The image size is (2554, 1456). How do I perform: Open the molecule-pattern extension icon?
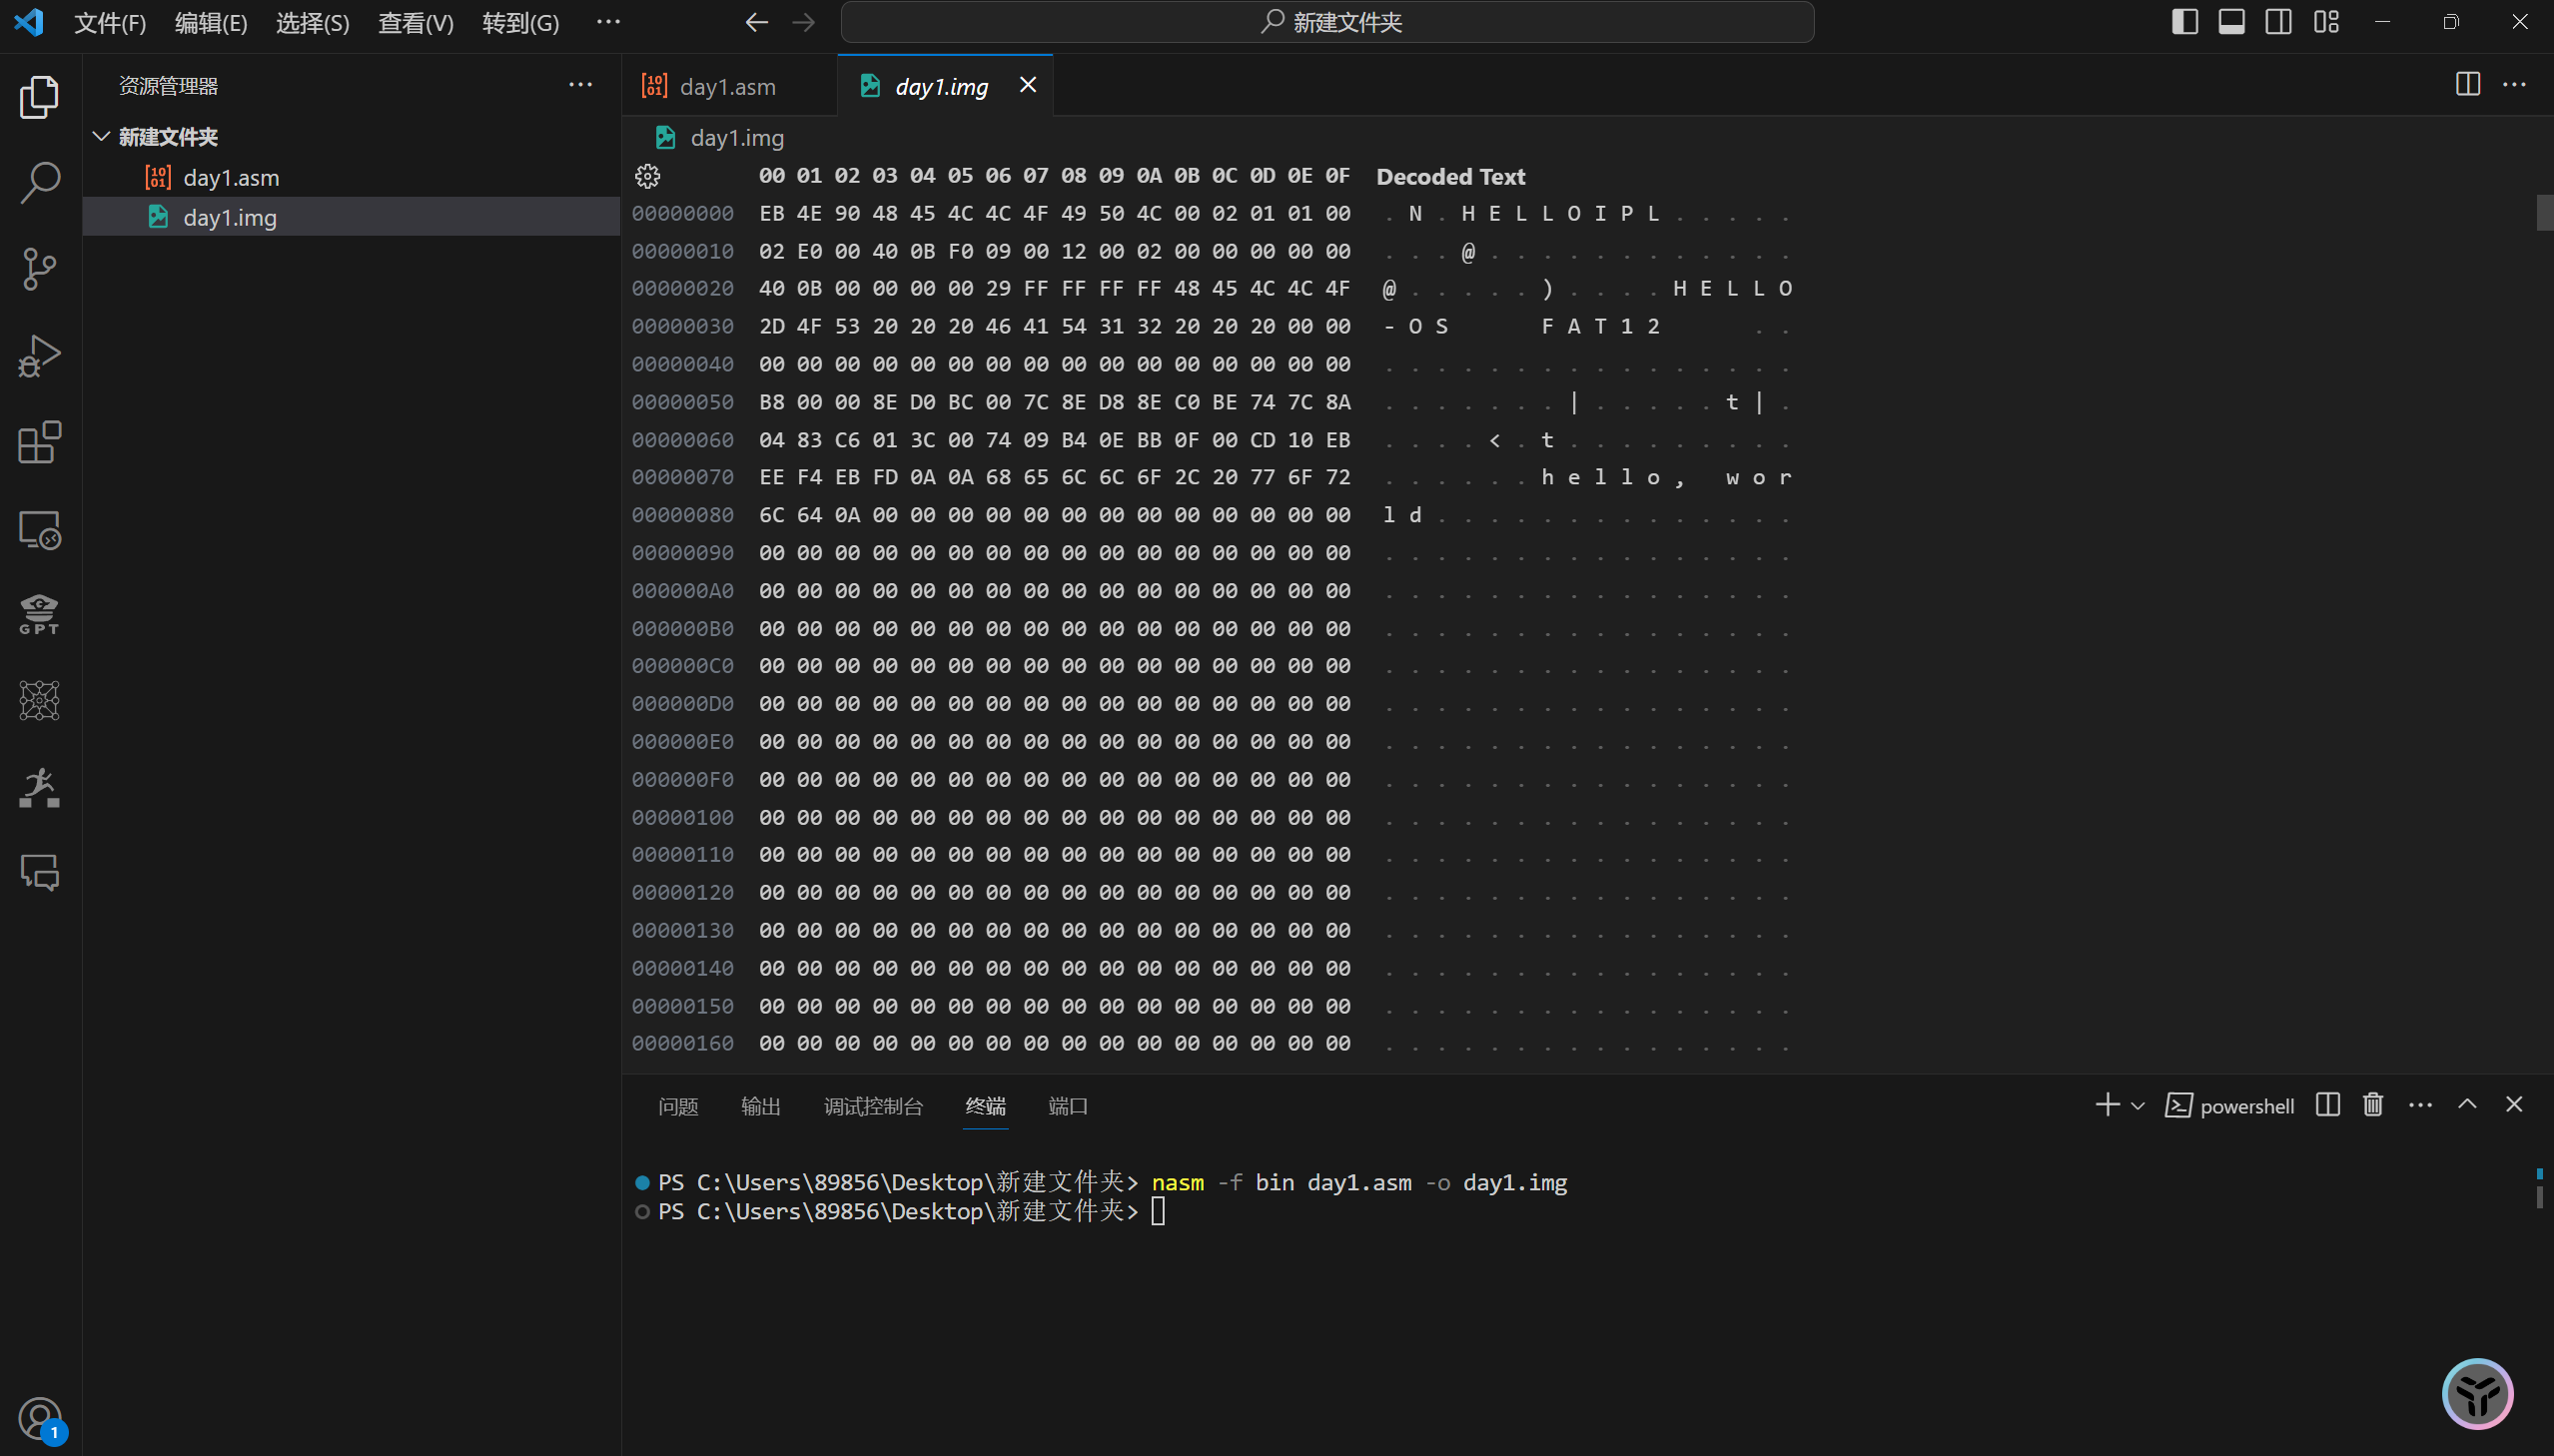tap(40, 701)
